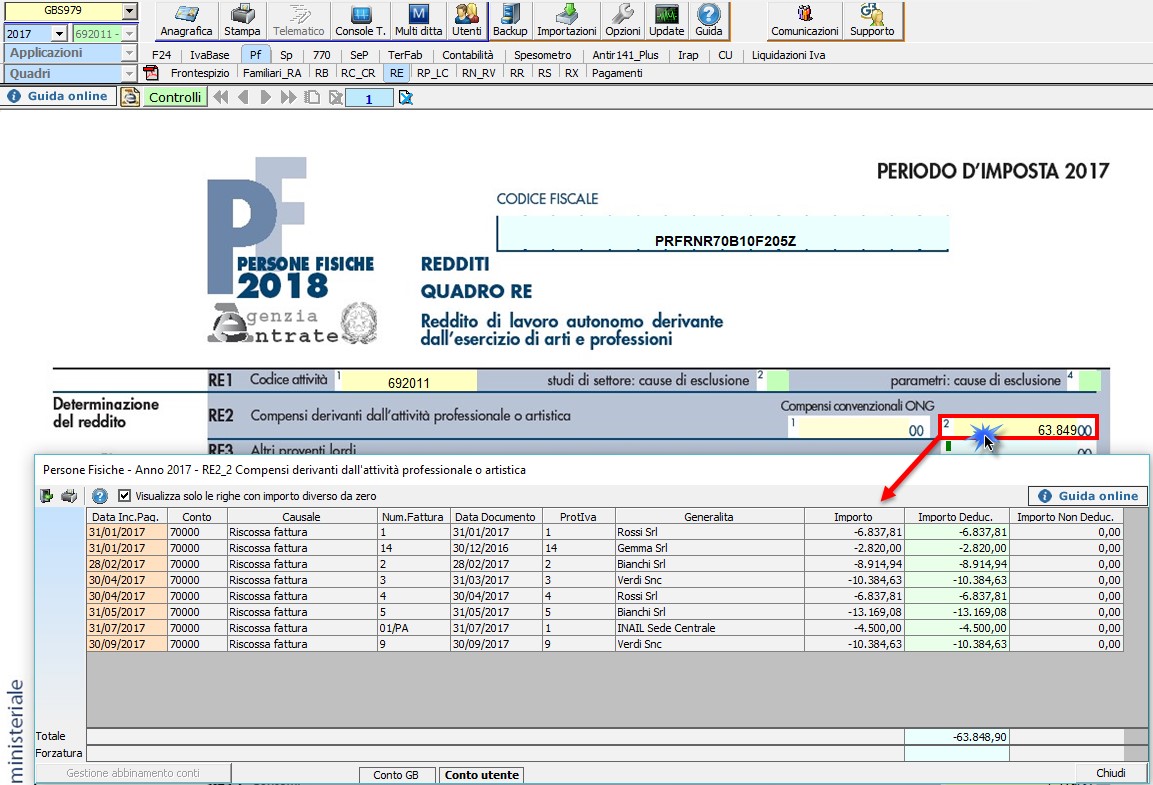Click the 'Importo Deduc.' column header

click(956, 517)
